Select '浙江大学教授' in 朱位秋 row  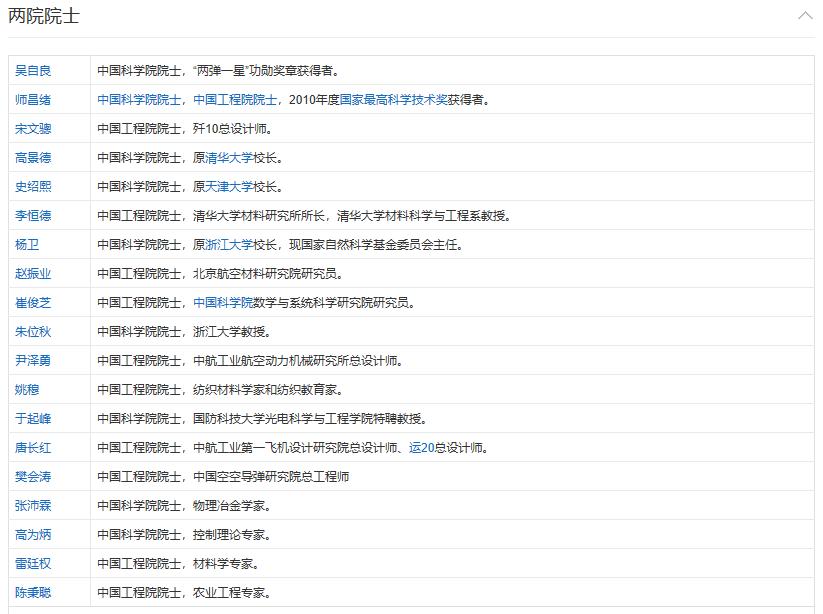229,332
